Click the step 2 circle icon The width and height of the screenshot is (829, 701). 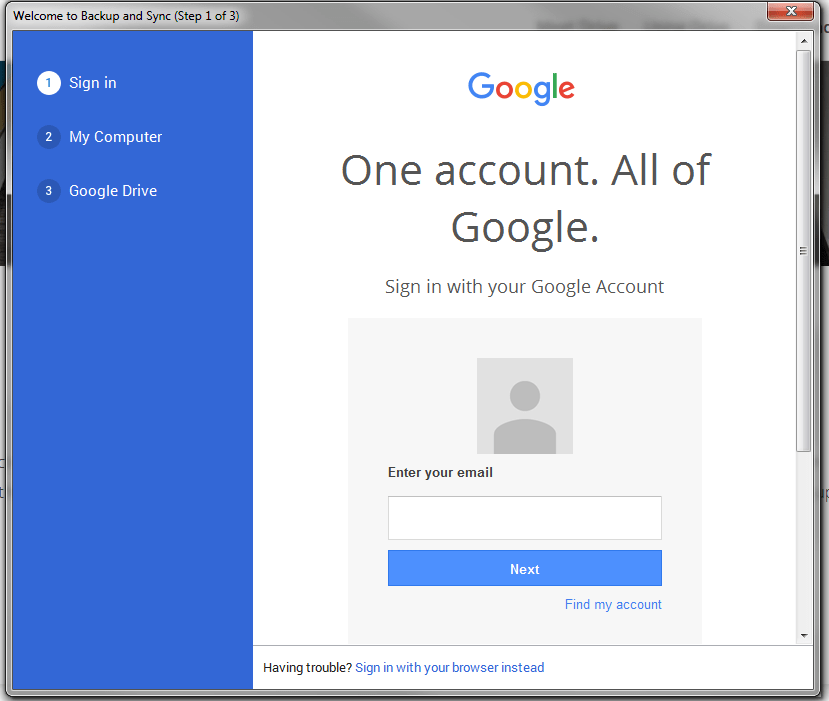coord(49,137)
